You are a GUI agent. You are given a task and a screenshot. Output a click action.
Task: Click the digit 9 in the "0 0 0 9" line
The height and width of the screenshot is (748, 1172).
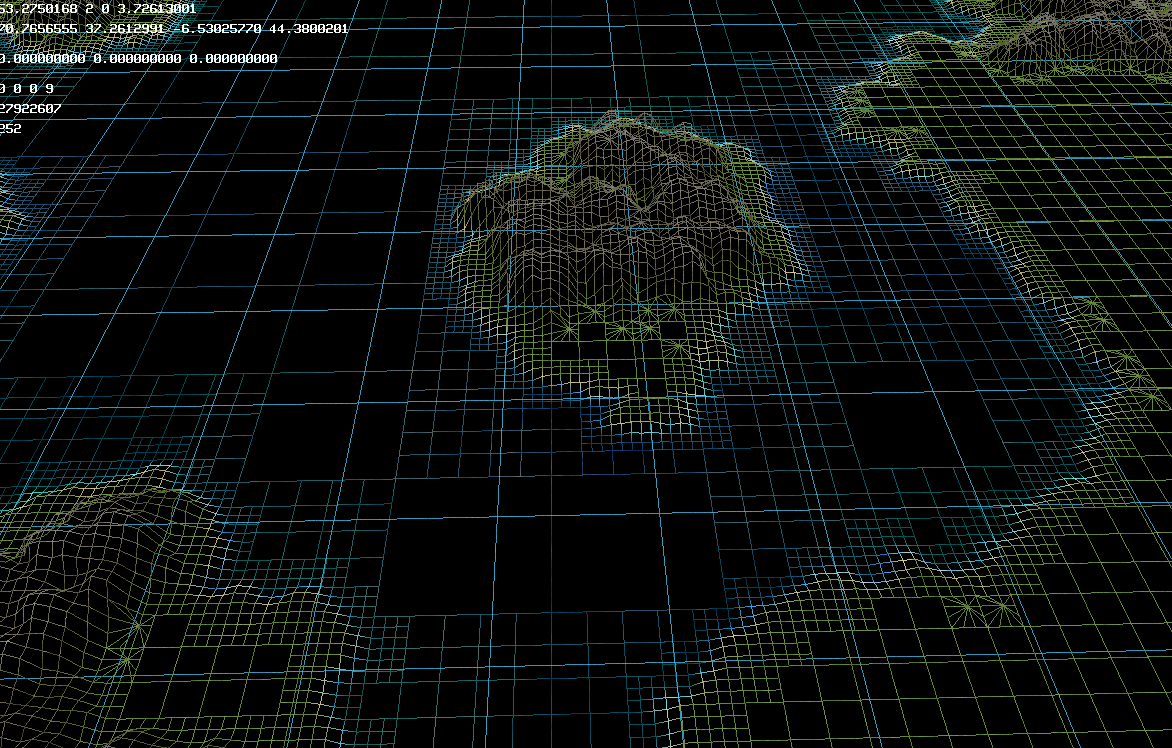point(49,89)
